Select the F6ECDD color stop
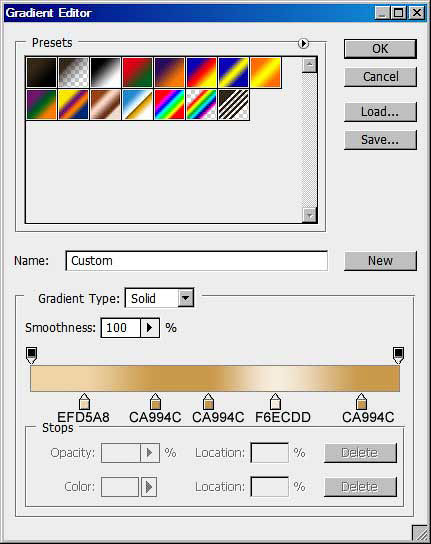The width and height of the screenshot is (431, 544). [275, 401]
